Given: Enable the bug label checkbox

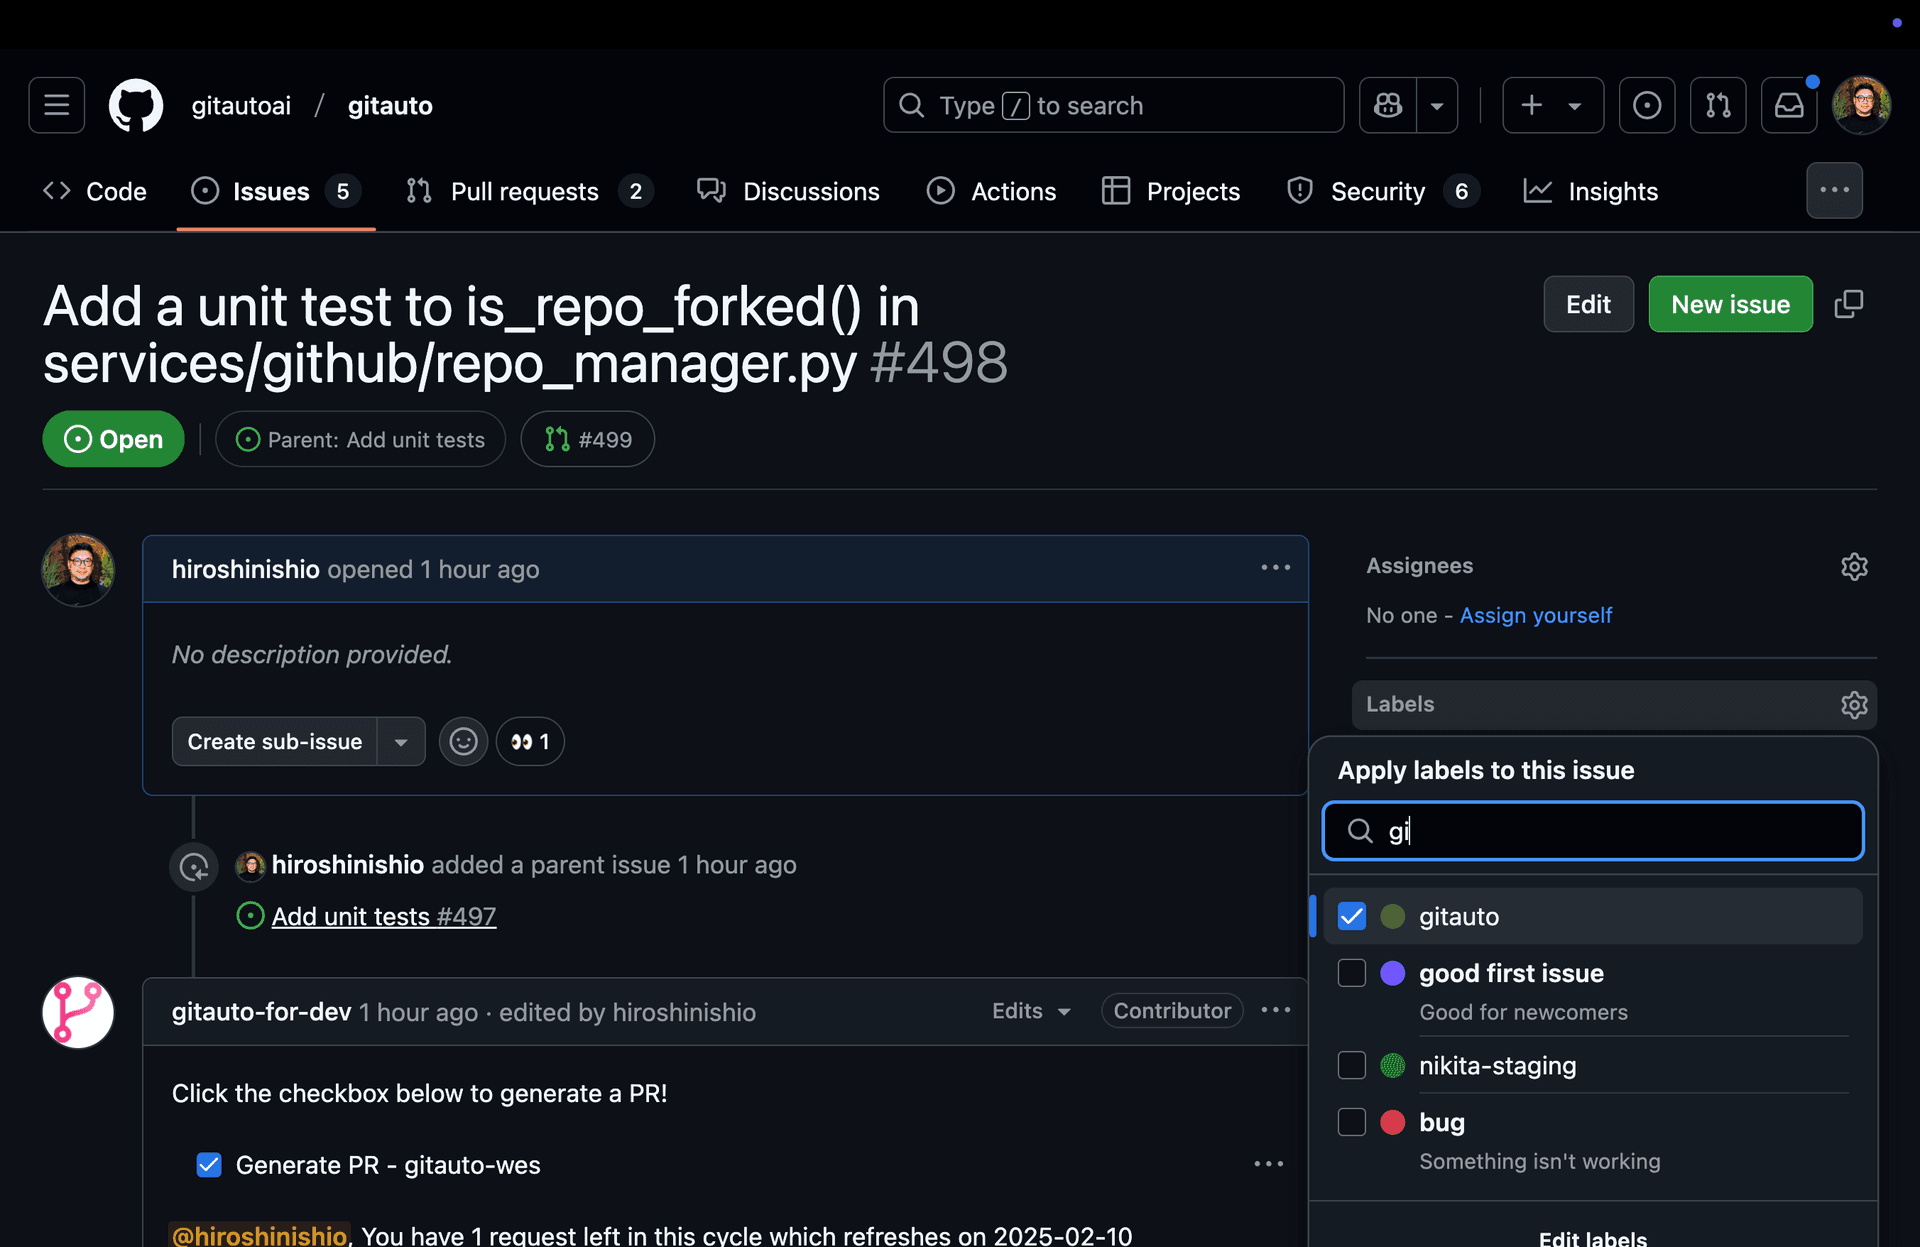Looking at the screenshot, I should click(x=1351, y=1122).
